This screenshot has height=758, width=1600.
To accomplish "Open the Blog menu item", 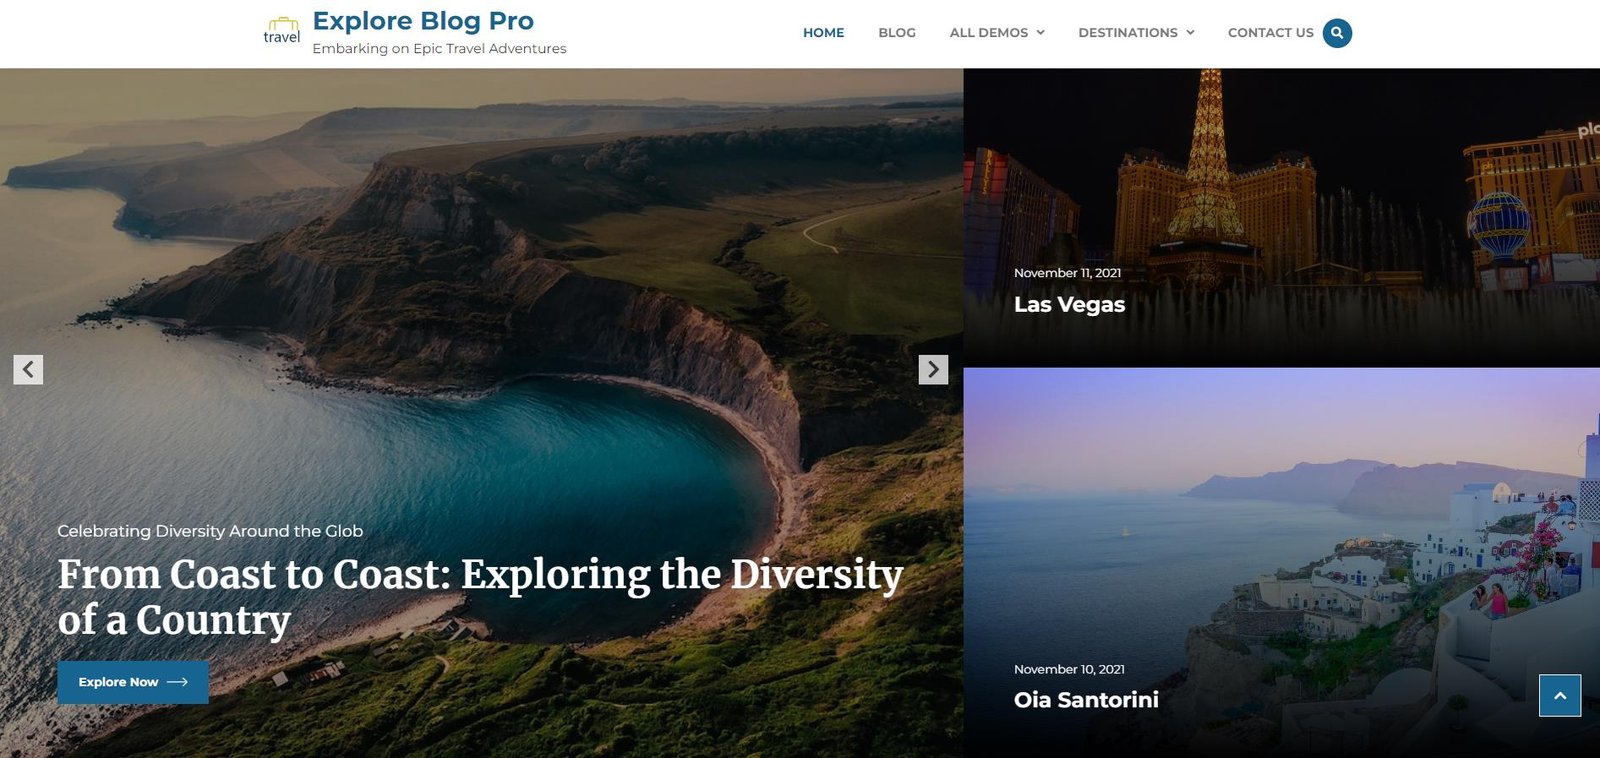I will point(897,33).
